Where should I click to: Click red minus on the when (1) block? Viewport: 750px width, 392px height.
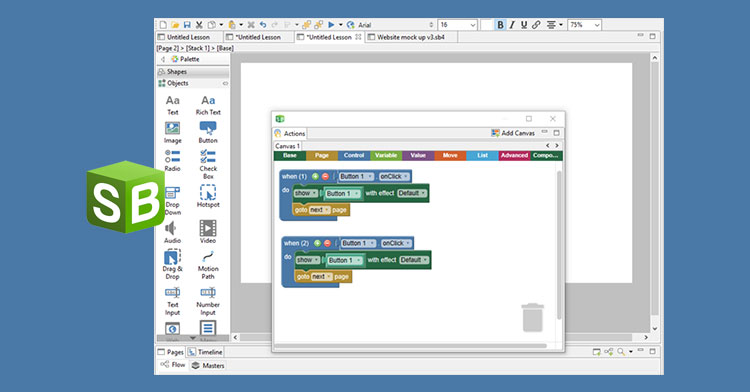[325, 176]
